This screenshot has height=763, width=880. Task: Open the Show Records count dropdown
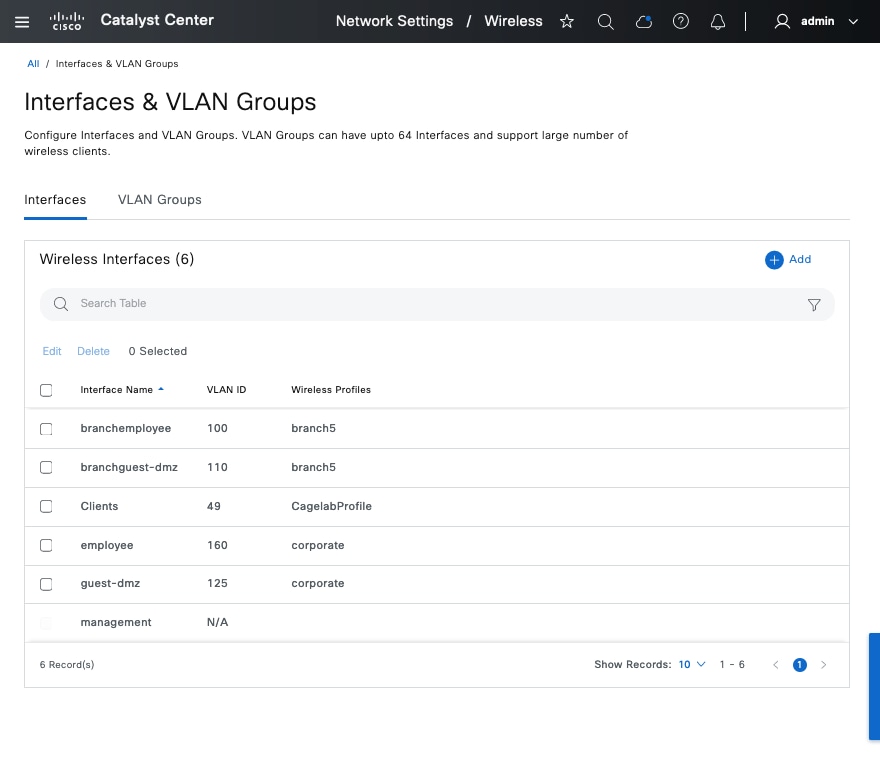pyautogui.click(x=692, y=664)
